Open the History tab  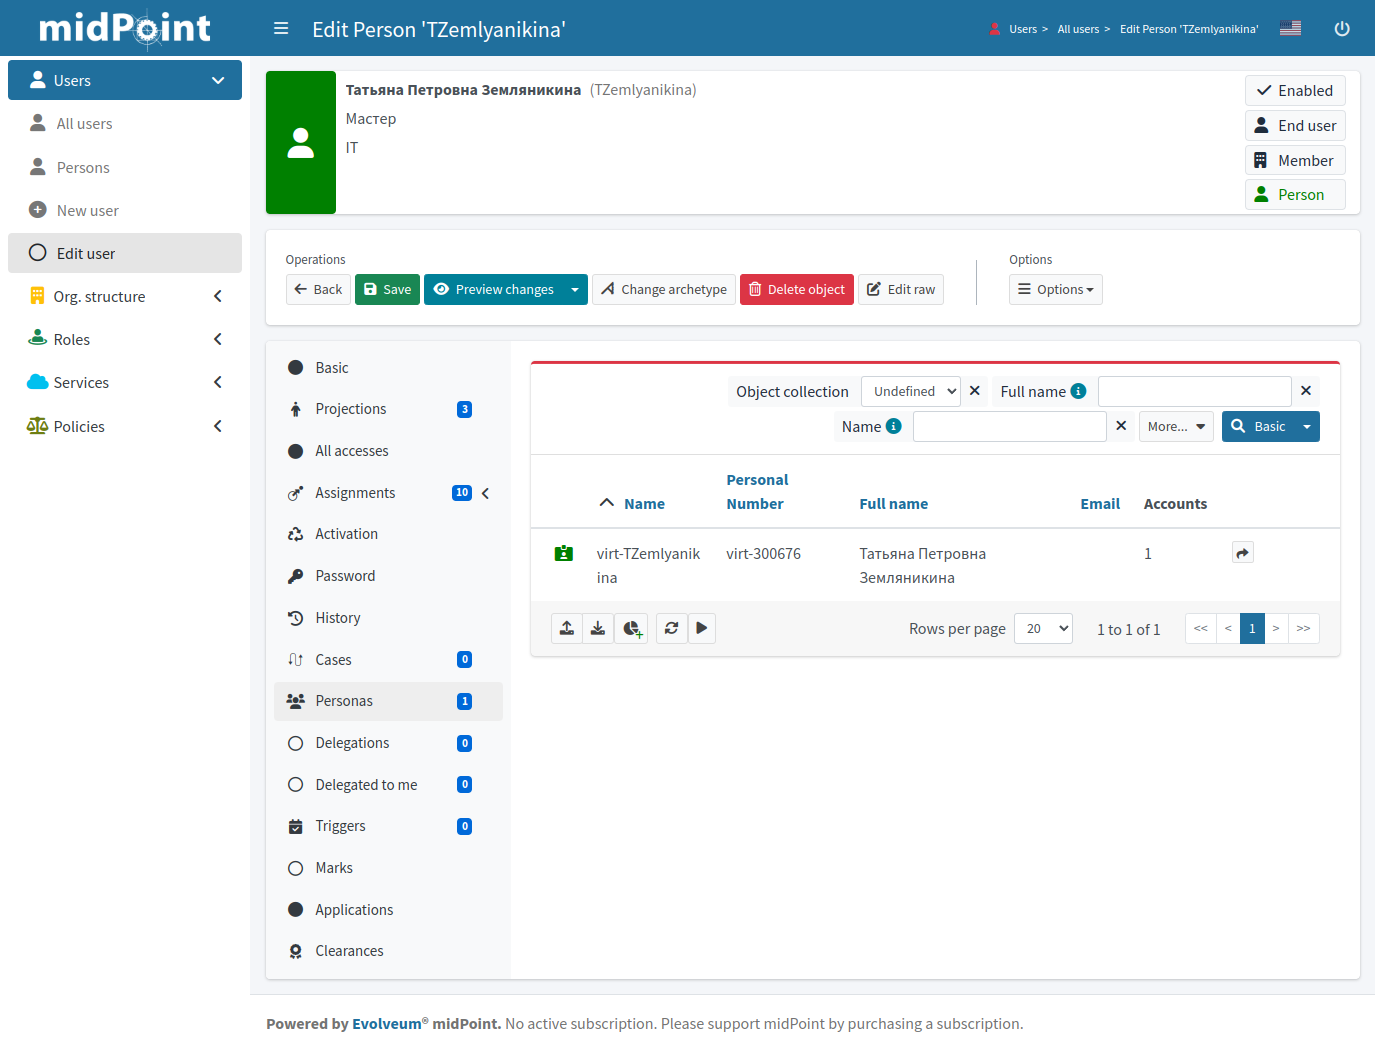(x=388, y=618)
